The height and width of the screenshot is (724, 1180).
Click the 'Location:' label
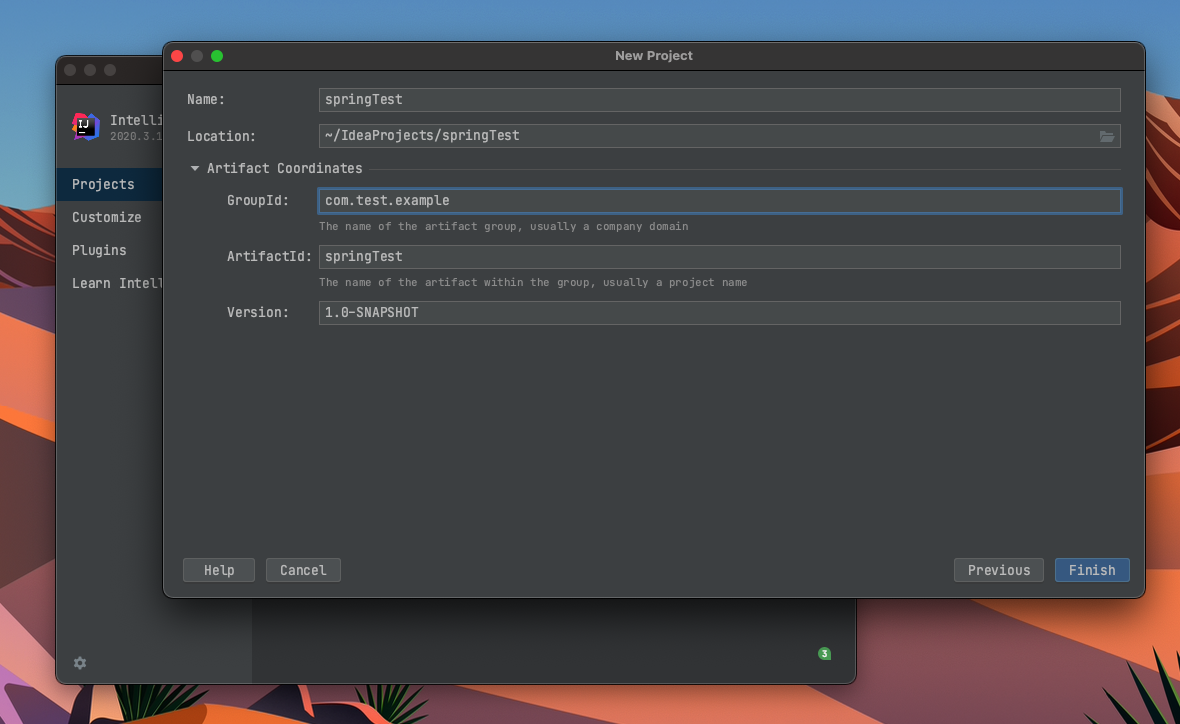coord(221,136)
